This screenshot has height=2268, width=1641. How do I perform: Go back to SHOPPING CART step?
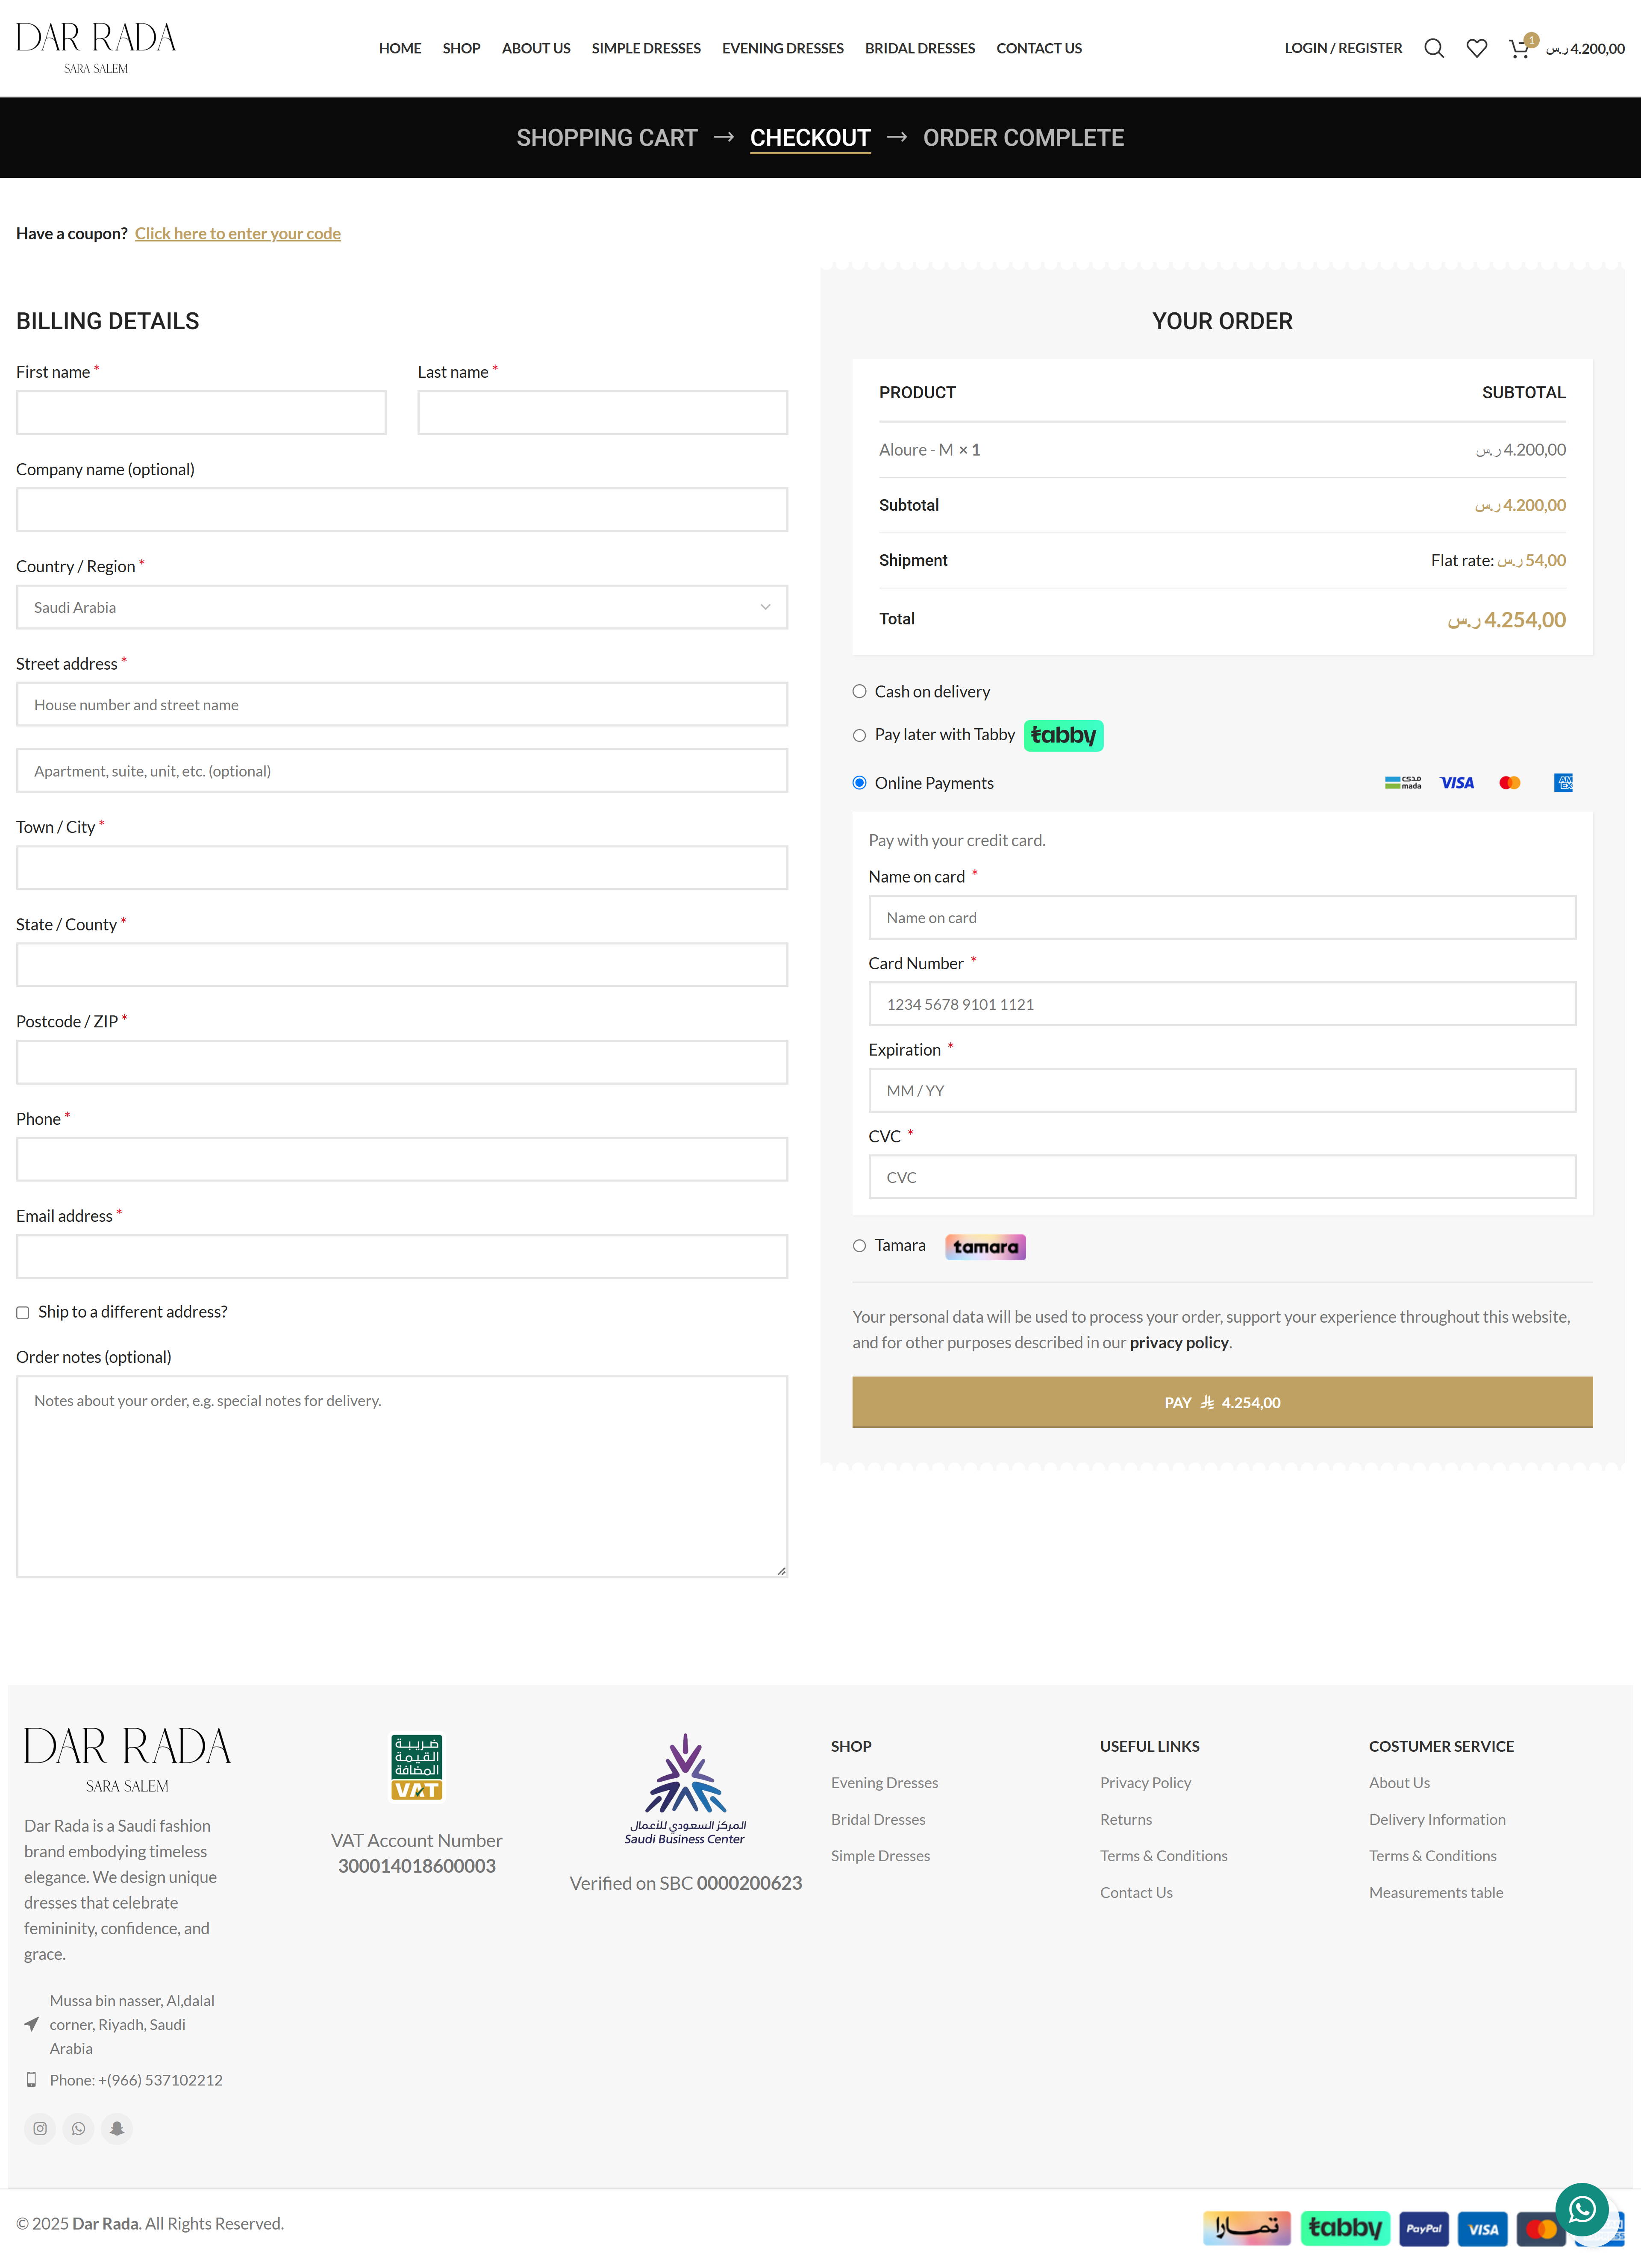point(607,138)
